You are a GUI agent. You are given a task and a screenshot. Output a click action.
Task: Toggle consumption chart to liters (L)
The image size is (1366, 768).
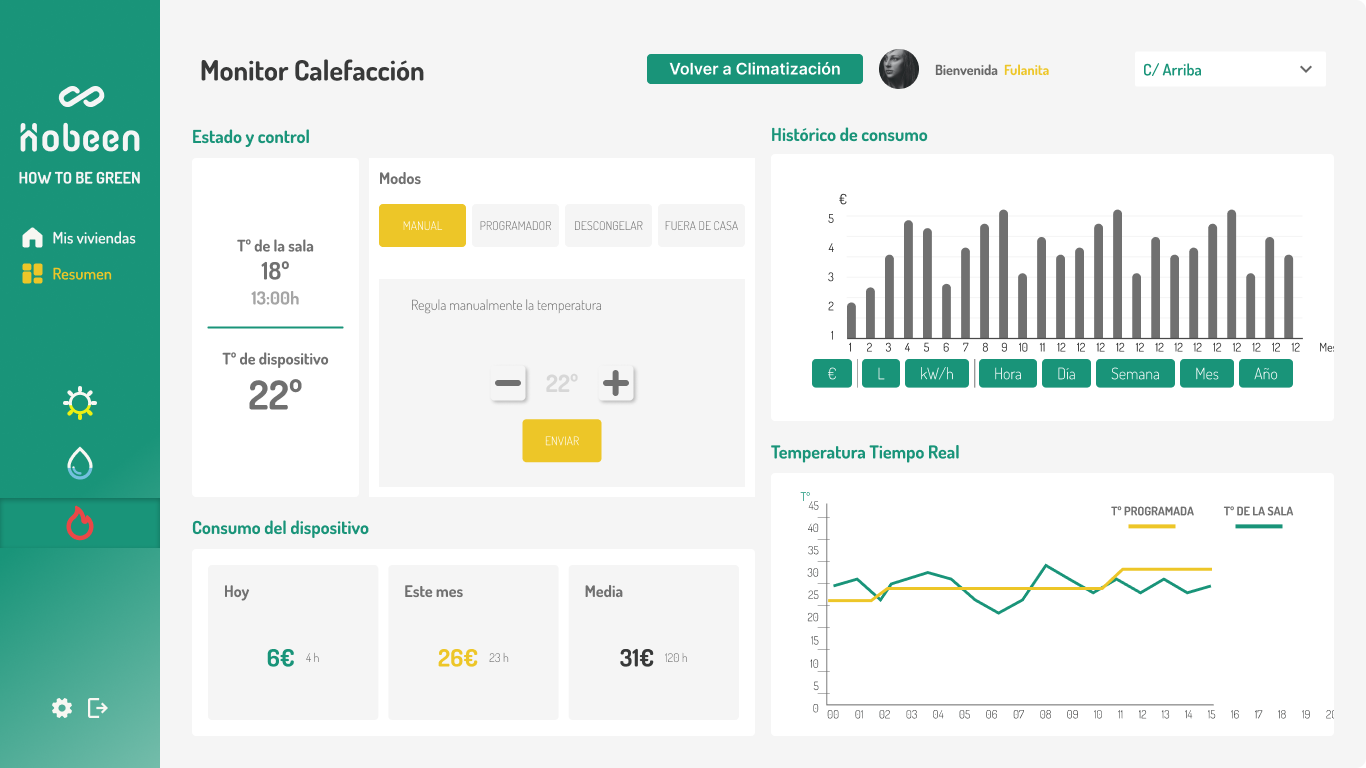coord(881,374)
